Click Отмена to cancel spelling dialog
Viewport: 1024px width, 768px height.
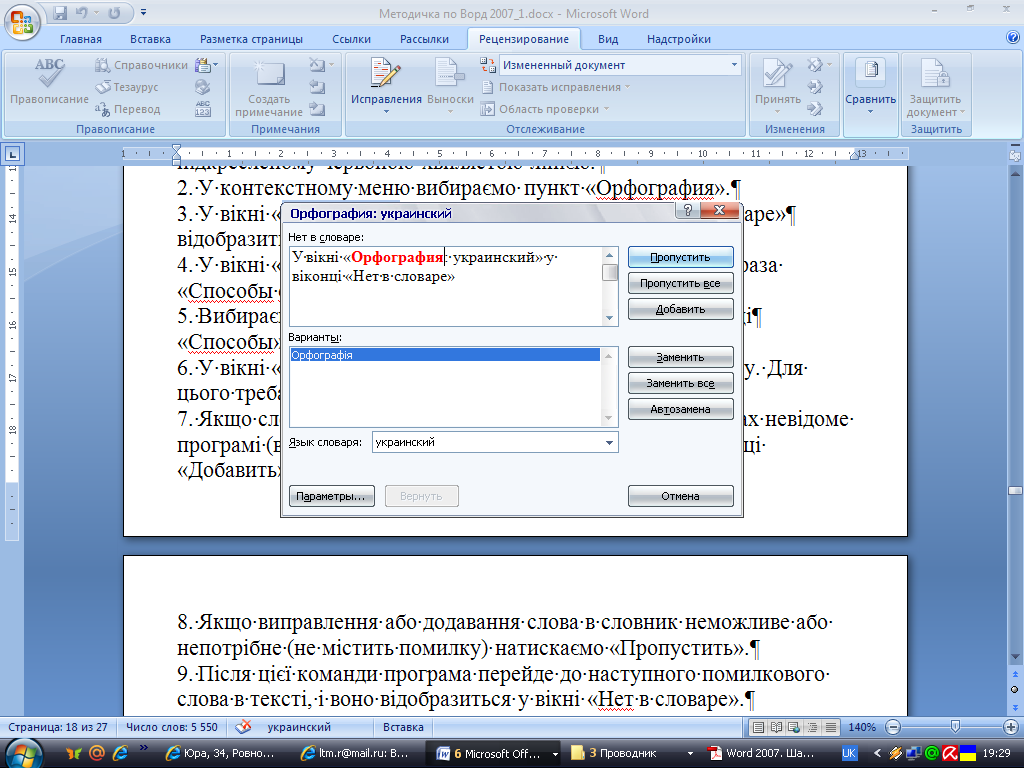[680, 496]
